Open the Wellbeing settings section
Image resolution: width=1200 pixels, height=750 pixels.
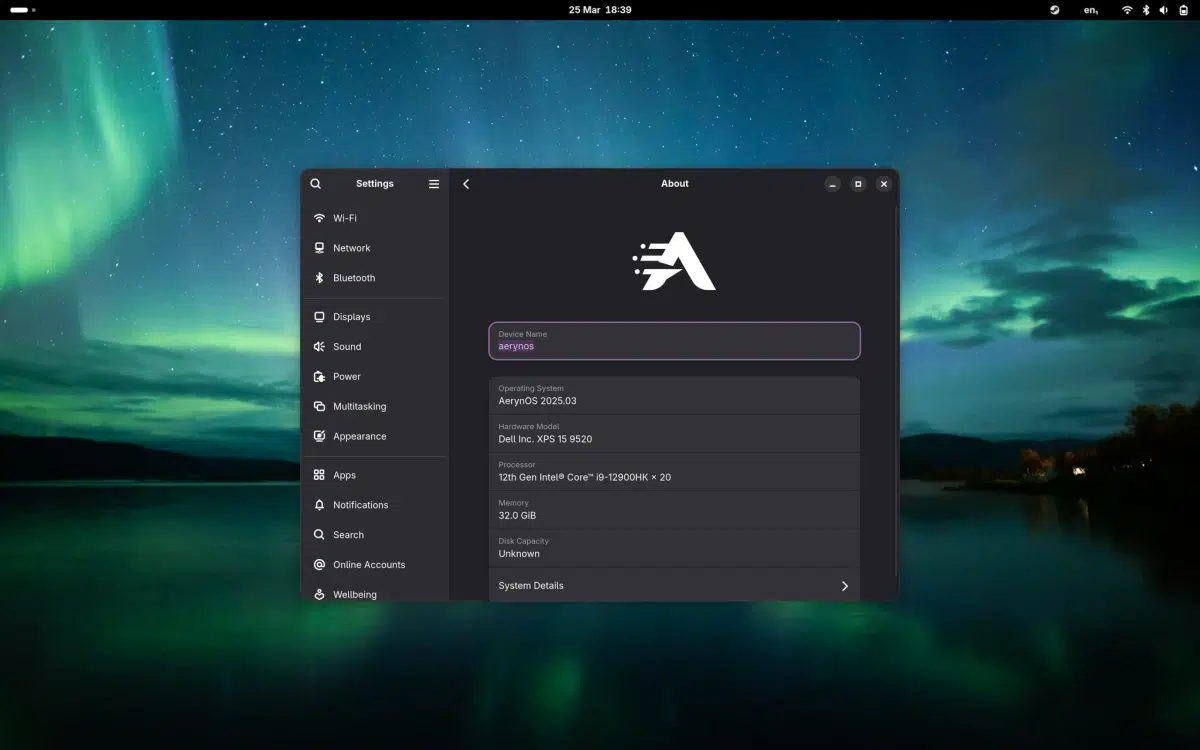pyautogui.click(x=355, y=594)
